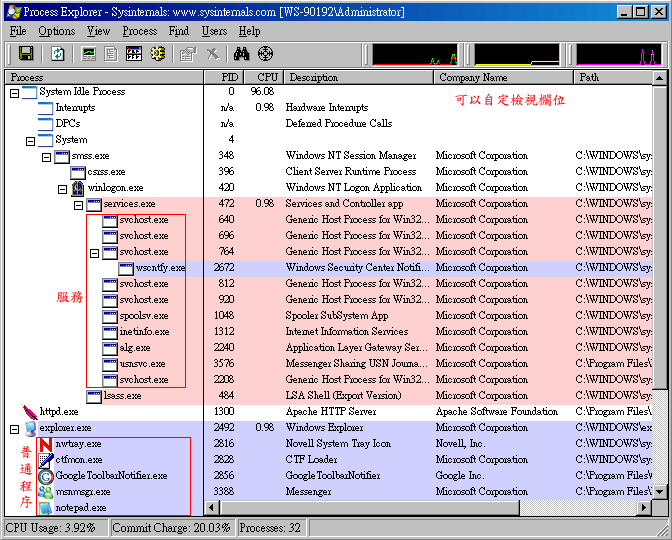This screenshot has width=672, height=540.
Task: Click the Save floppy disk toolbar icon
Action: pyautogui.click(x=26, y=54)
